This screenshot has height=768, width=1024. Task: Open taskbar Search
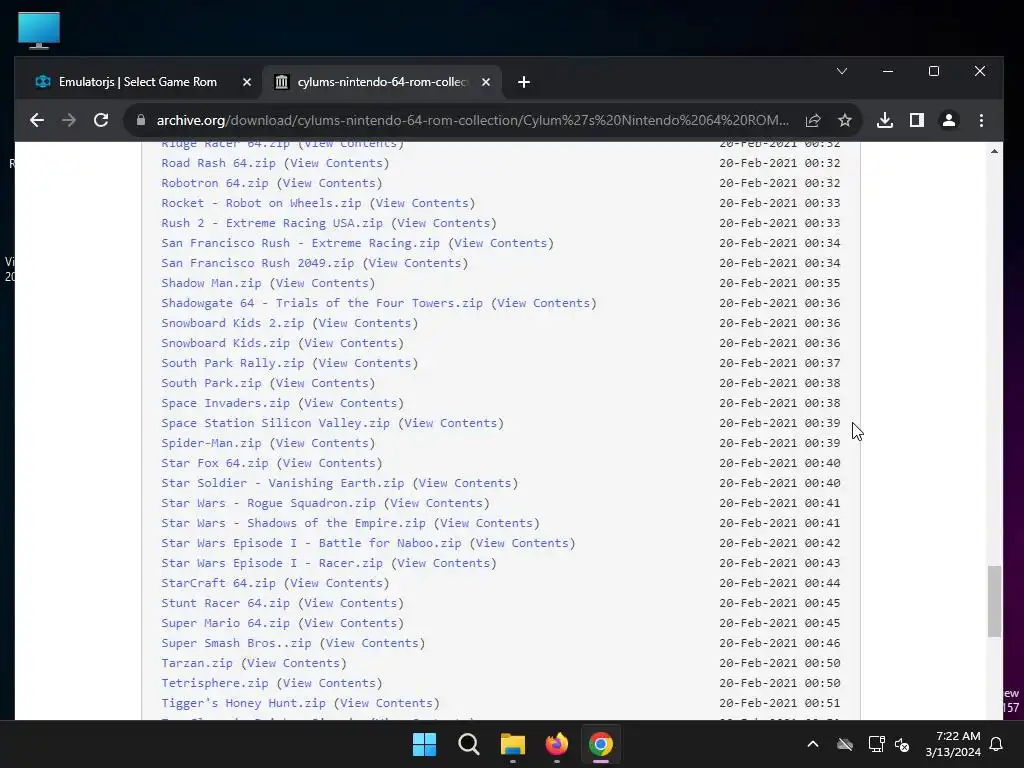[469, 744]
